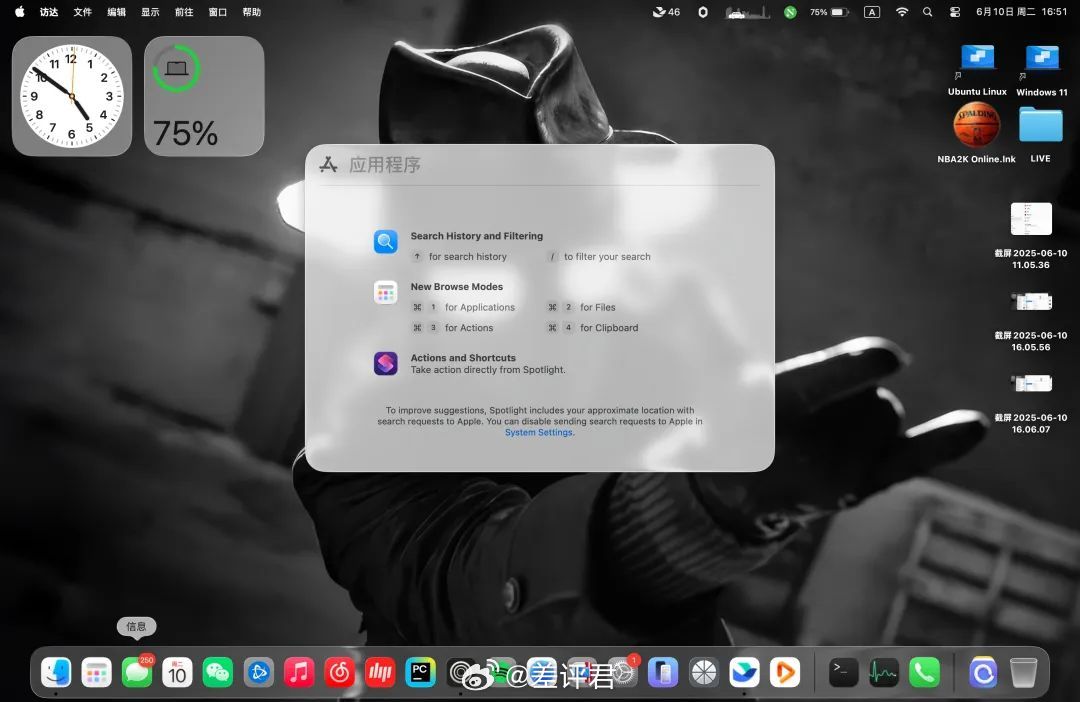Viewport: 1080px width, 702px height.
Task: Launch PyCharm from the Dock
Action: pos(420,672)
